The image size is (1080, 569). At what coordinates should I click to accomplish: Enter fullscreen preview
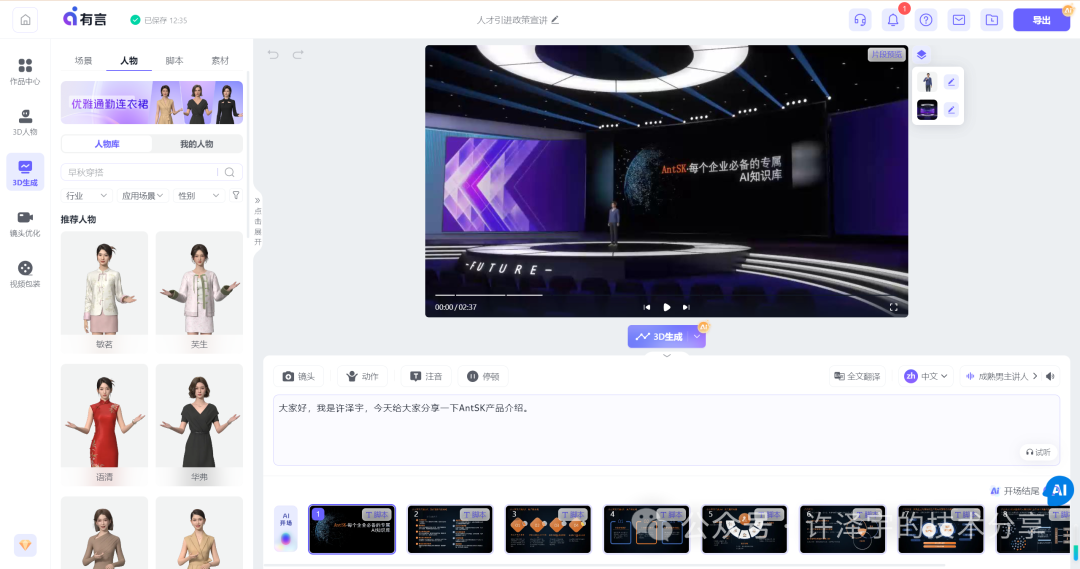(893, 307)
